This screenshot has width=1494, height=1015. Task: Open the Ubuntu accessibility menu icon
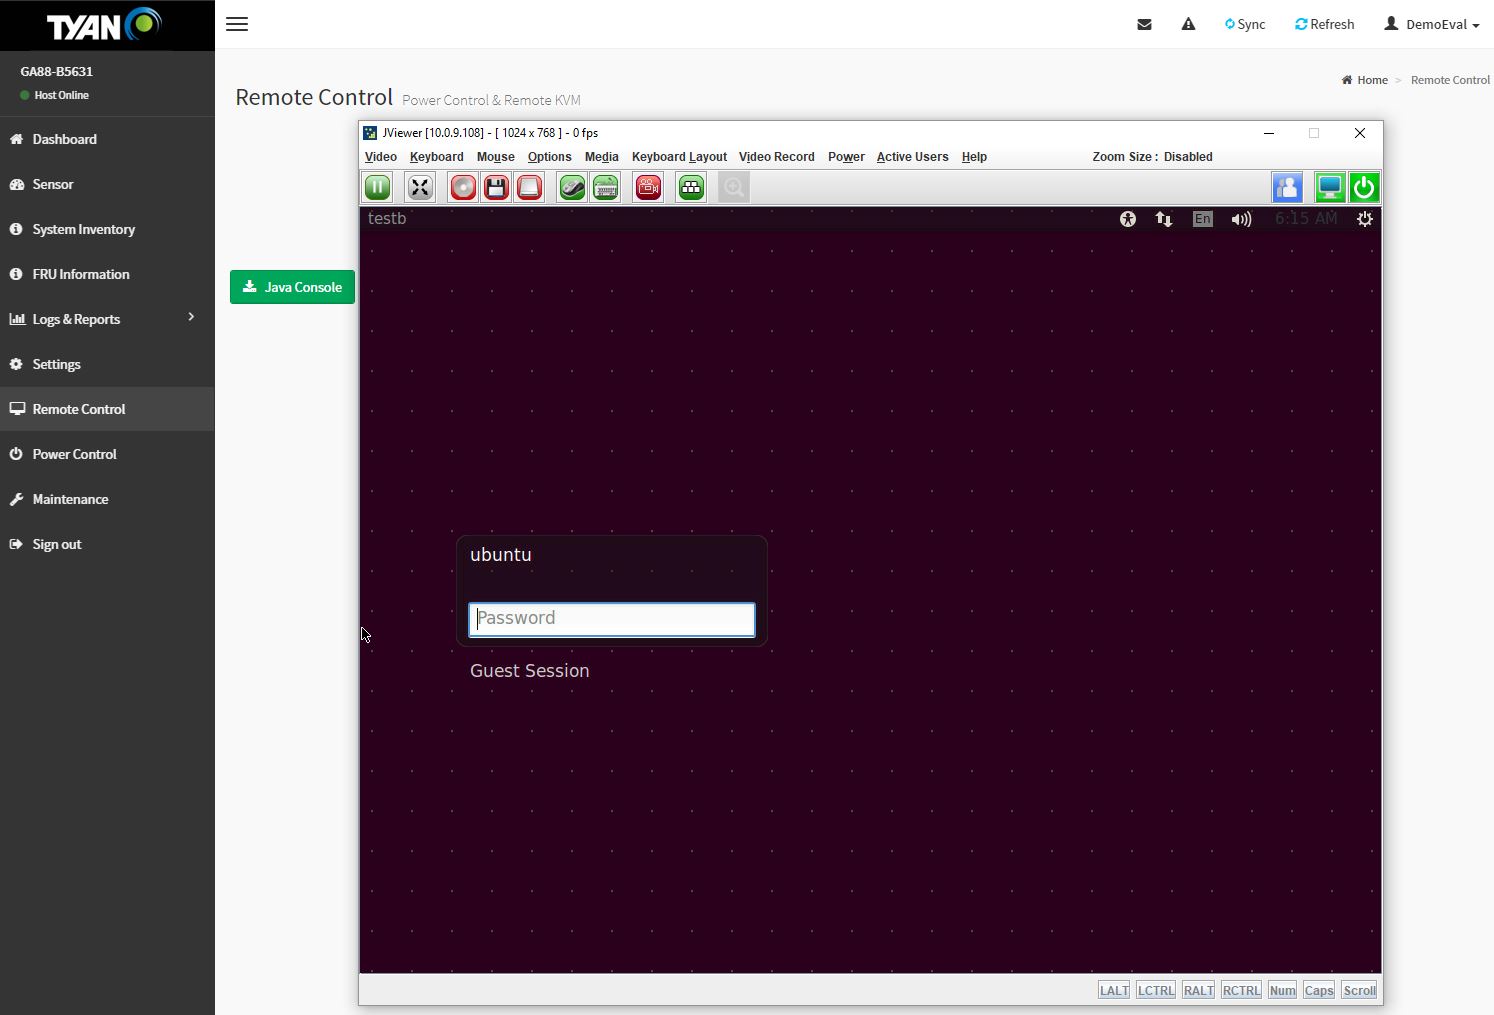pos(1128,219)
